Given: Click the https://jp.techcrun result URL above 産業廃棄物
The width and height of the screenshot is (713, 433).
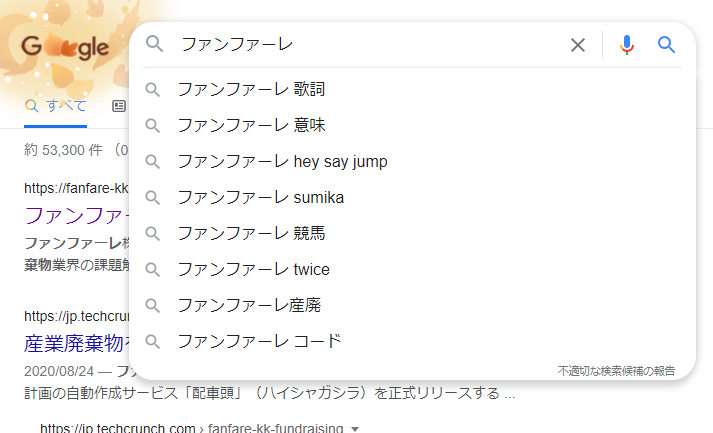Looking at the screenshot, I should tap(77, 316).
